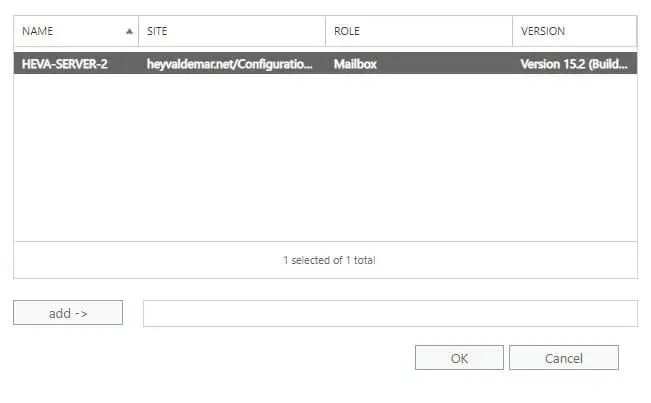Screen dimensions: 651x403
Task: Click the NAME column sort arrow
Action: [x=130, y=31]
